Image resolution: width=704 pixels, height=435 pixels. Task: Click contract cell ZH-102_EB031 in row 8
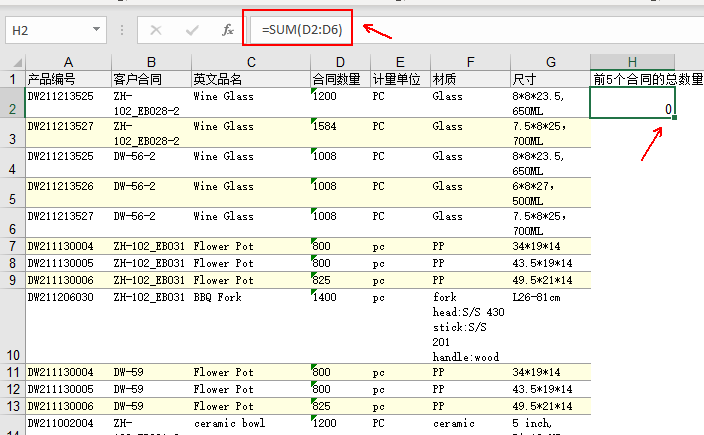click(x=151, y=263)
